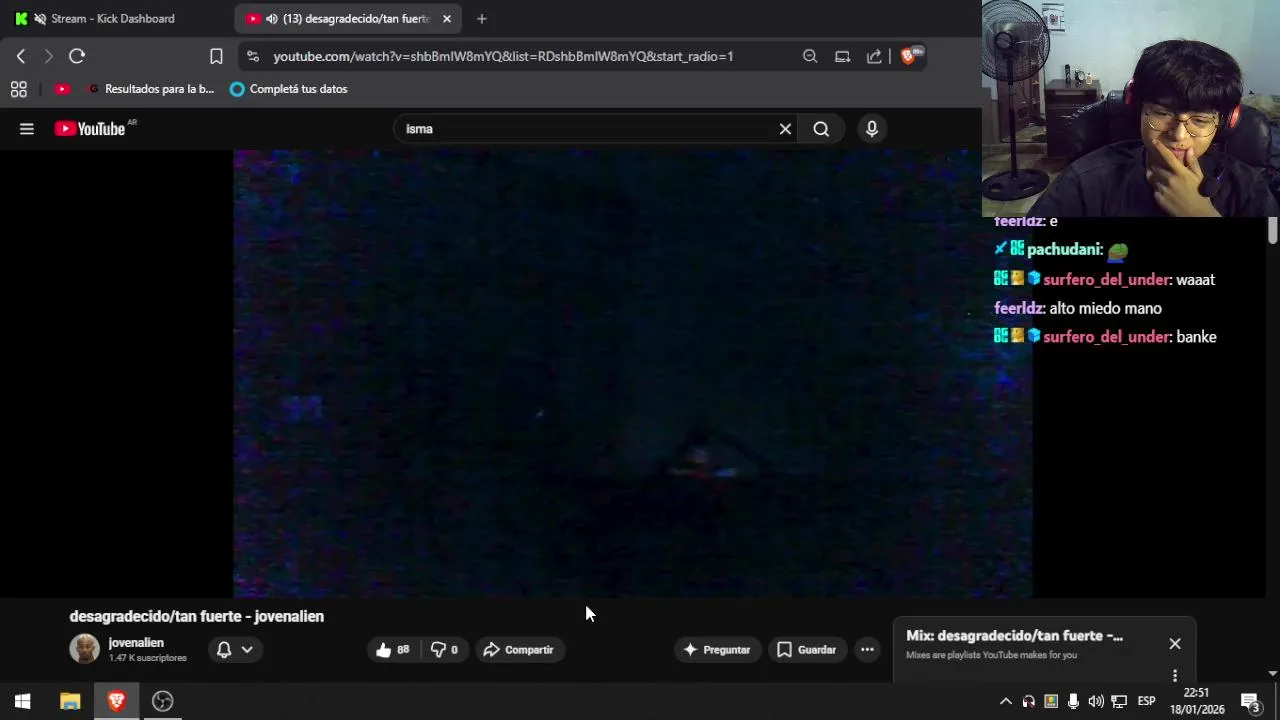
Task: Save video with Guardar button
Action: click(x=806, y=650)
